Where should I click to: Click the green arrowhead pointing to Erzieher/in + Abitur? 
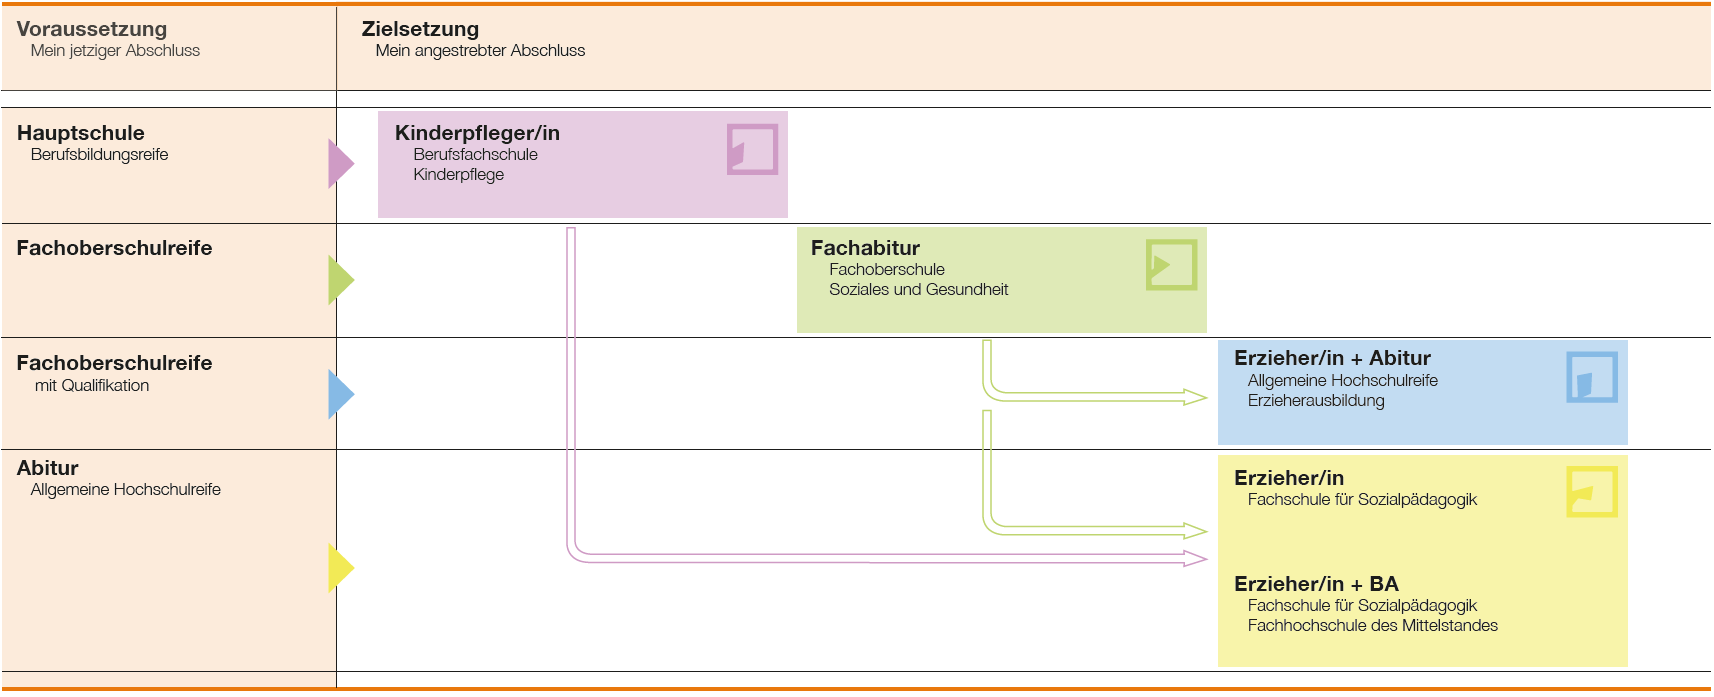(1195, 398)
